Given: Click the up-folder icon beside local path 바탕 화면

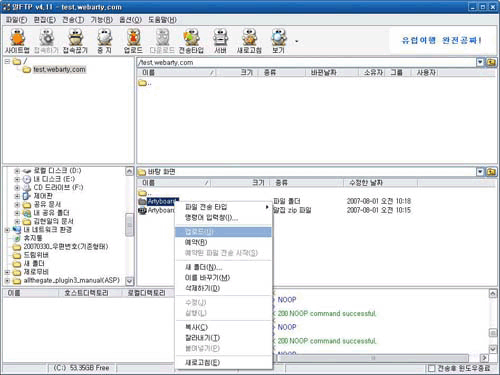Looking at the screenshot, I should 491,172.
